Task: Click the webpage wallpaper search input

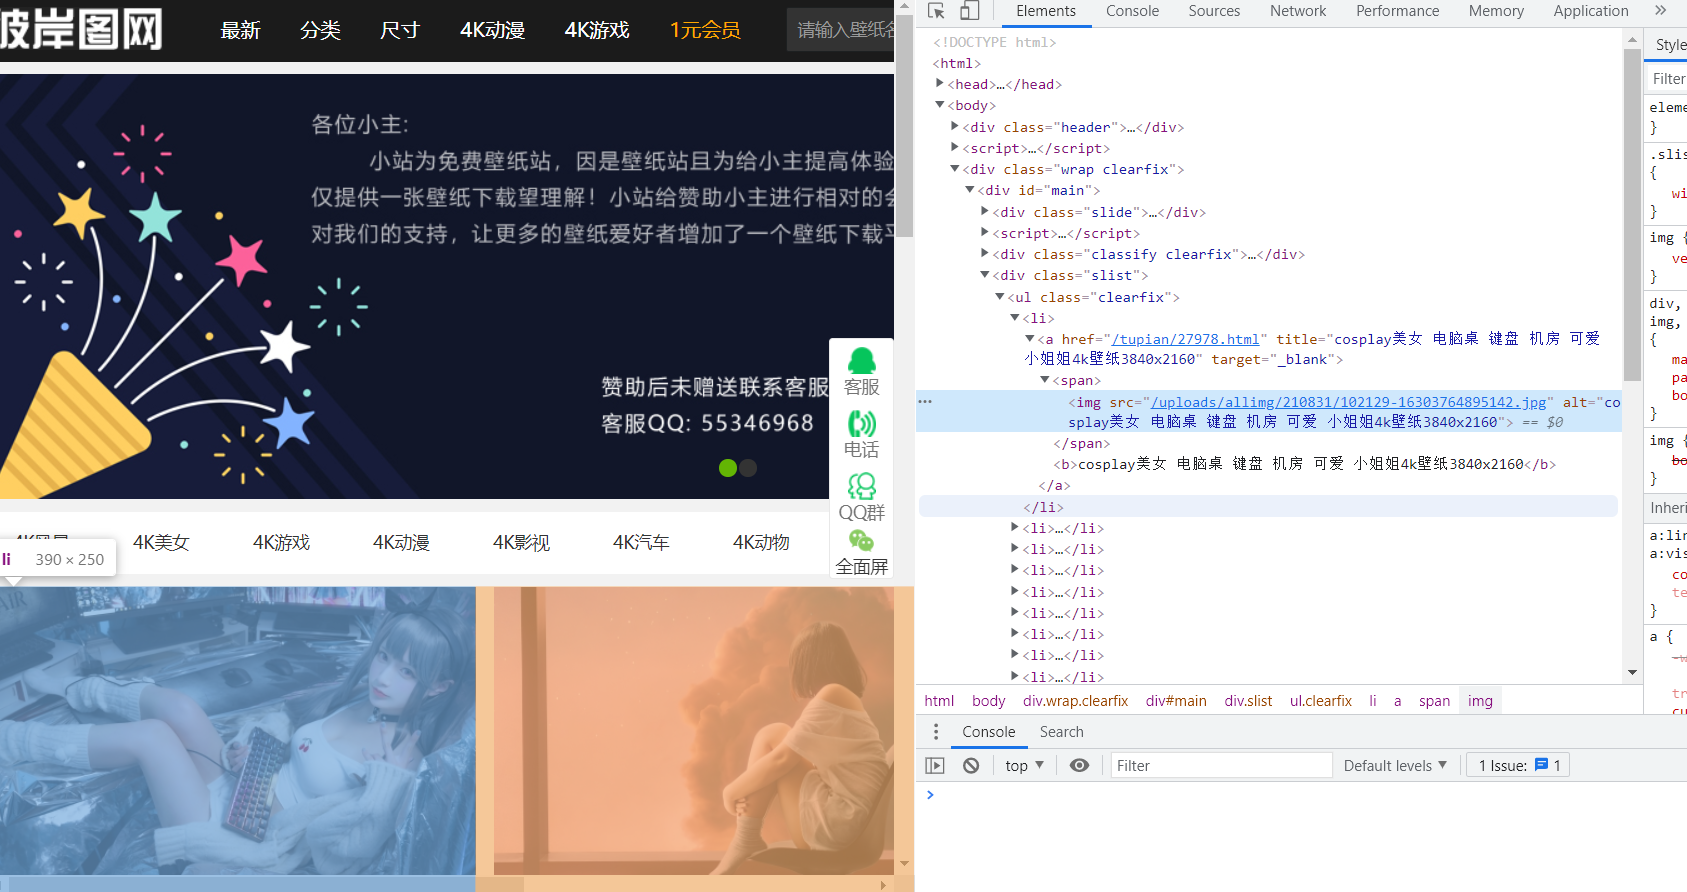Action: [841, 30]
